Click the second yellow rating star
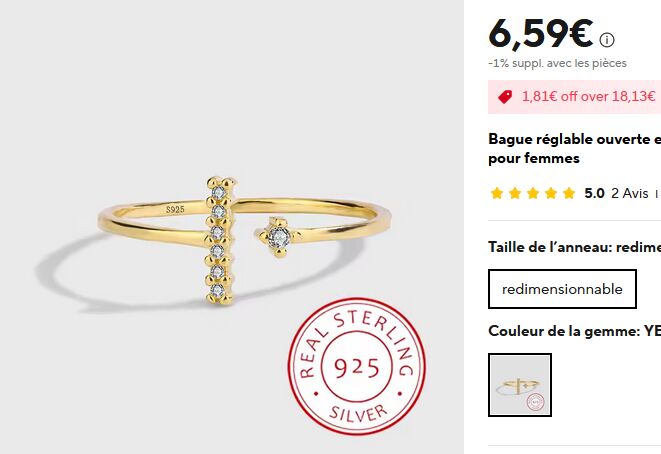The height and width of the screenshot is (454, 661). tap(515, 193)
